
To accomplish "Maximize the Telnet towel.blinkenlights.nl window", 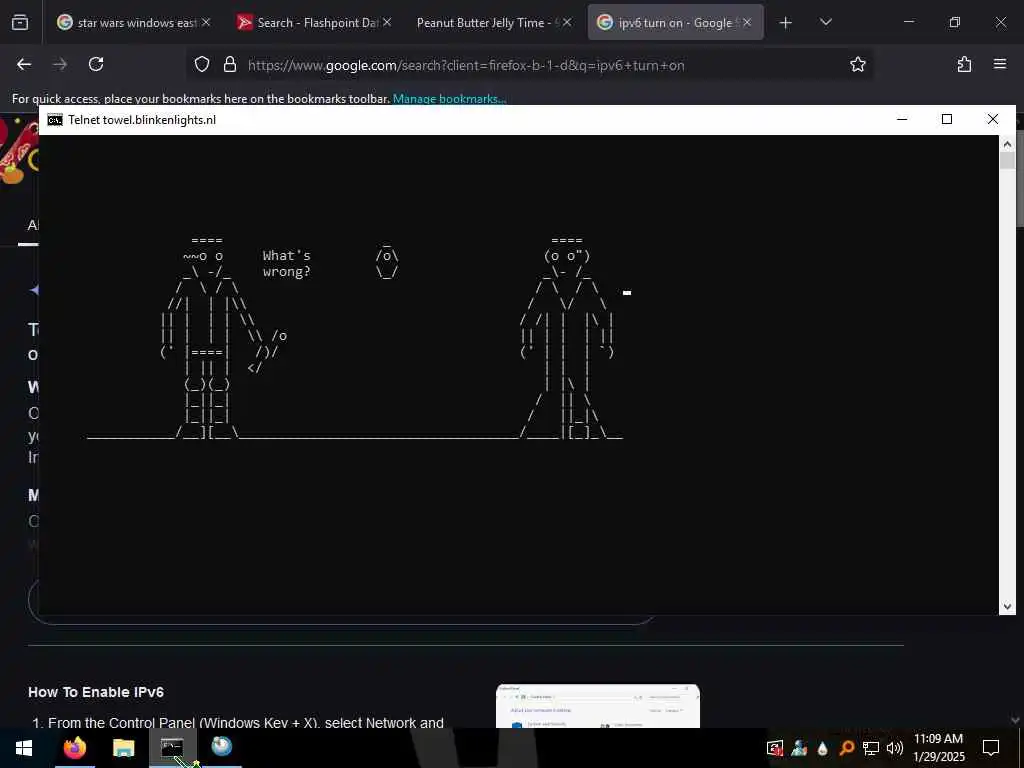I will pyautogui.click(x=947, y=120).
